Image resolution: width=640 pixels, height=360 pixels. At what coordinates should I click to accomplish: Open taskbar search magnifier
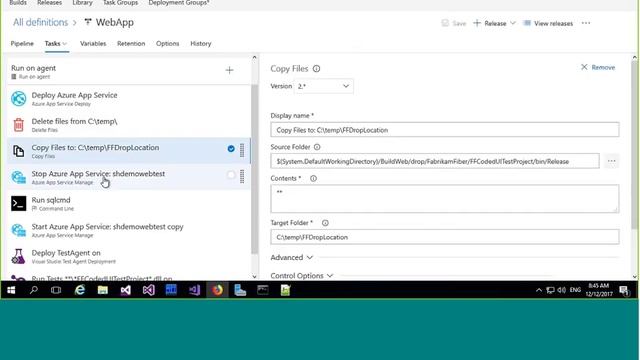34,290
